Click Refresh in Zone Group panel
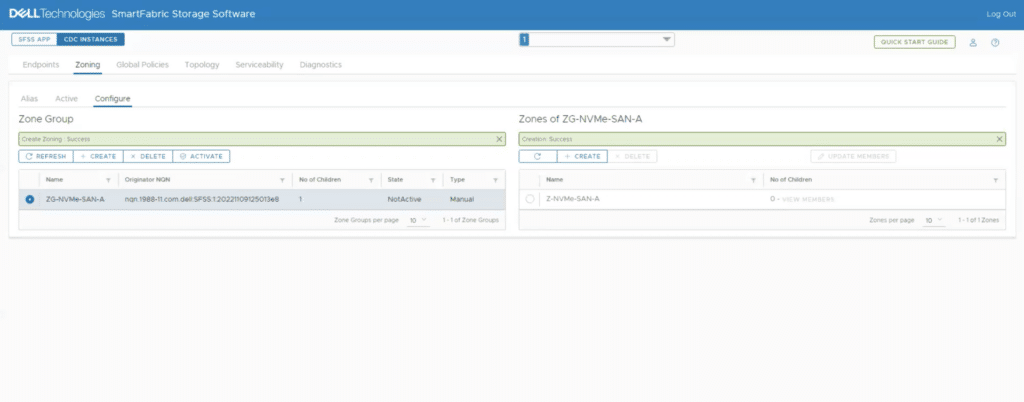 (x=46, y=157)
